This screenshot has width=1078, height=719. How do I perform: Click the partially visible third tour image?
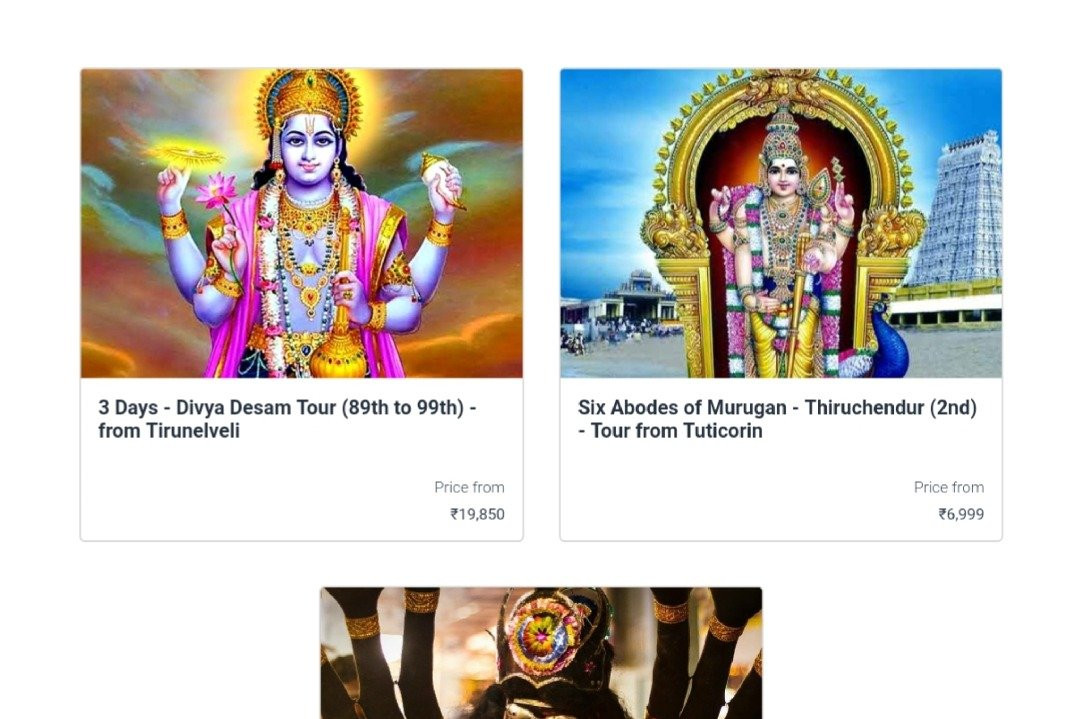541,653
